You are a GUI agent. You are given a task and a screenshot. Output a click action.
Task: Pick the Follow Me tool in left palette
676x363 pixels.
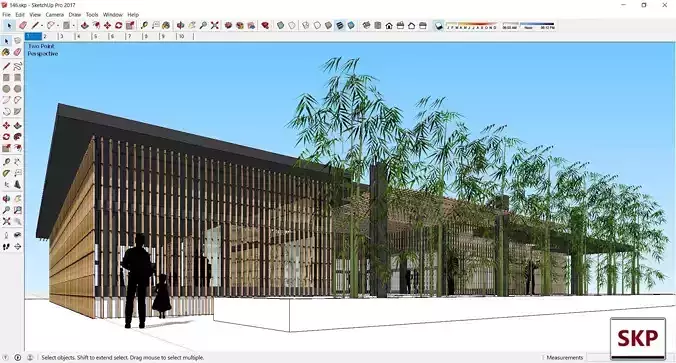[x=17, y=137]
